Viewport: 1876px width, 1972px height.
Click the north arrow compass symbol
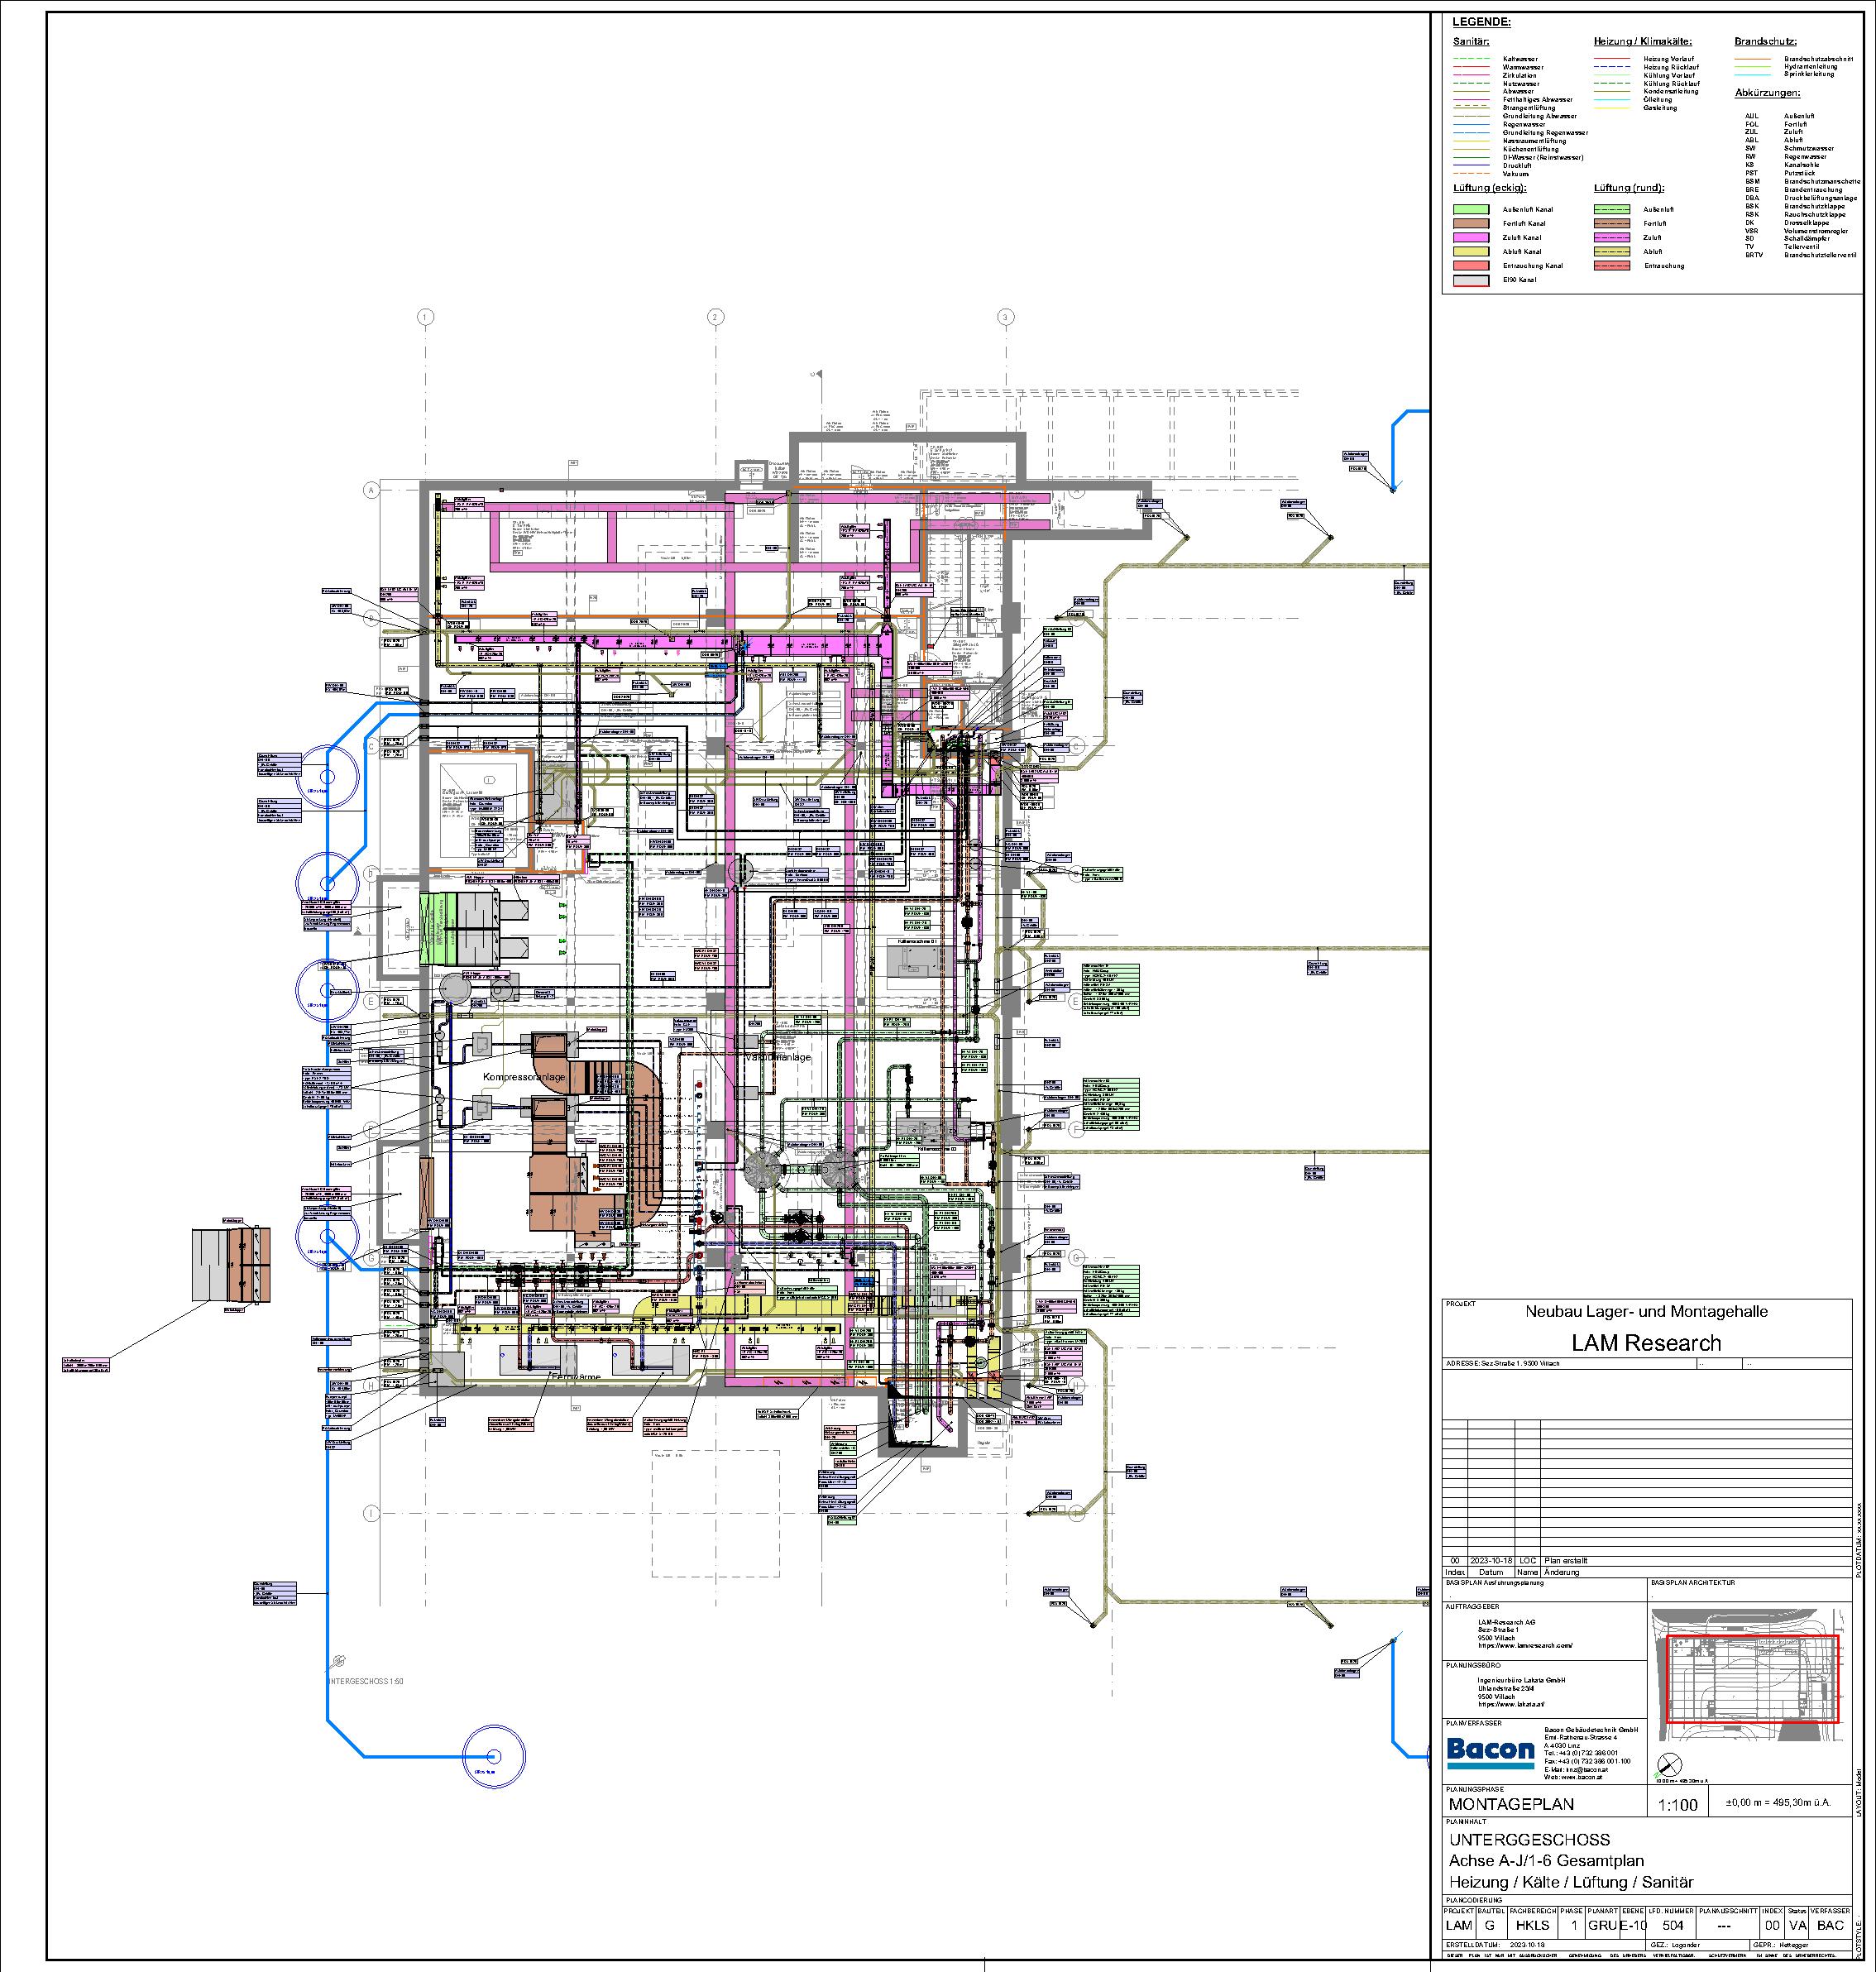tap(1669, 1765)
